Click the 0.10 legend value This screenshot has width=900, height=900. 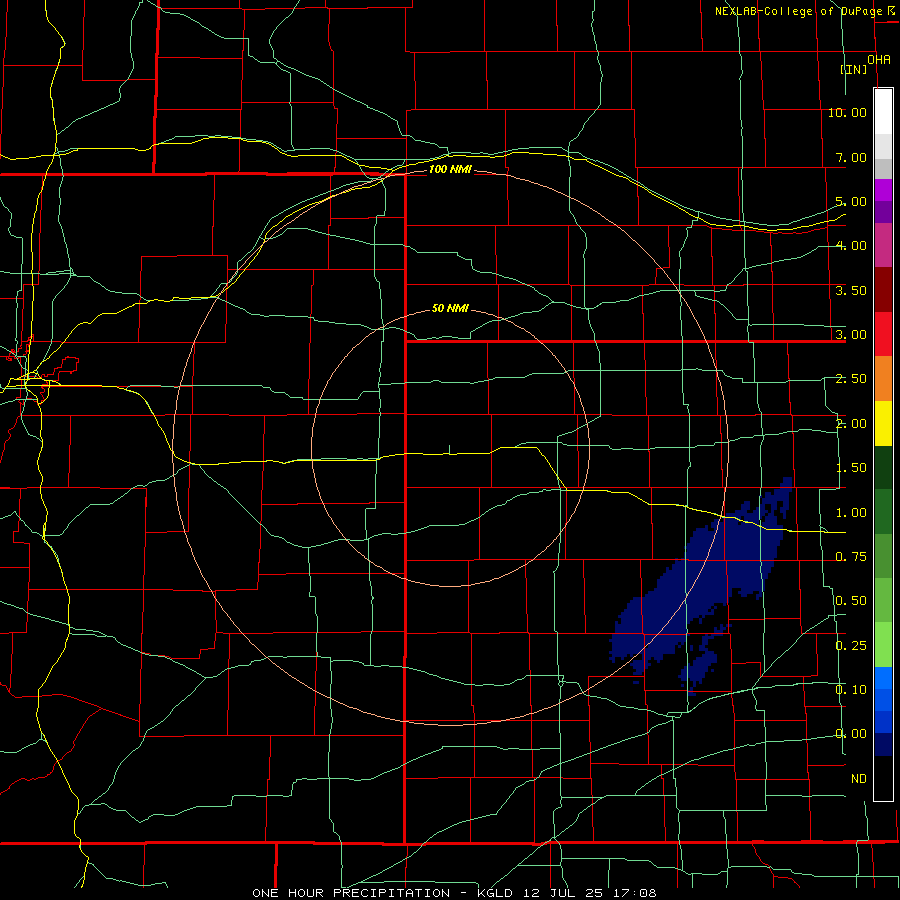tap(851, 689)
